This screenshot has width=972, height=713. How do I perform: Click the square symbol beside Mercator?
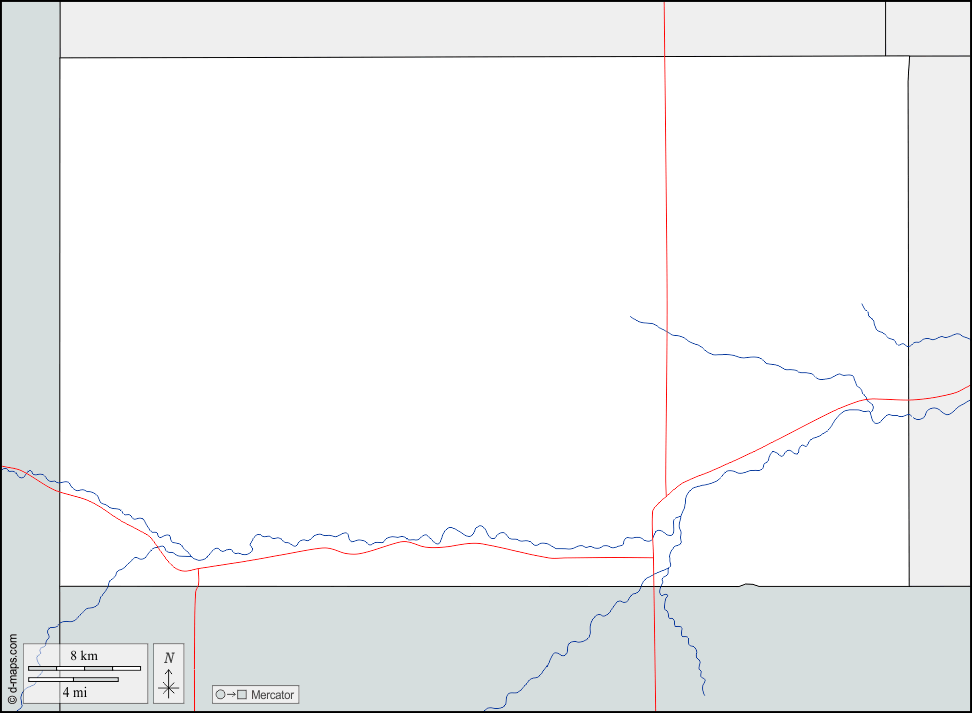(x=242, y=695)
